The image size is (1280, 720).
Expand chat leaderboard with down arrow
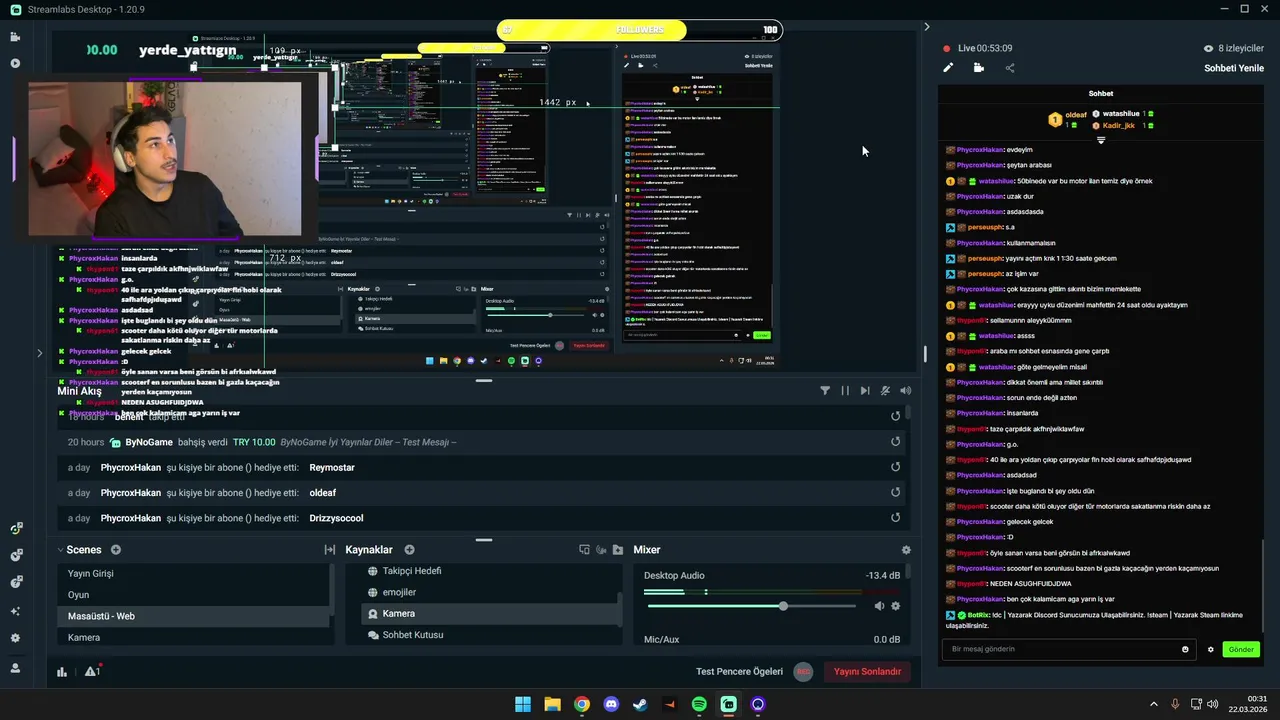1101,140
